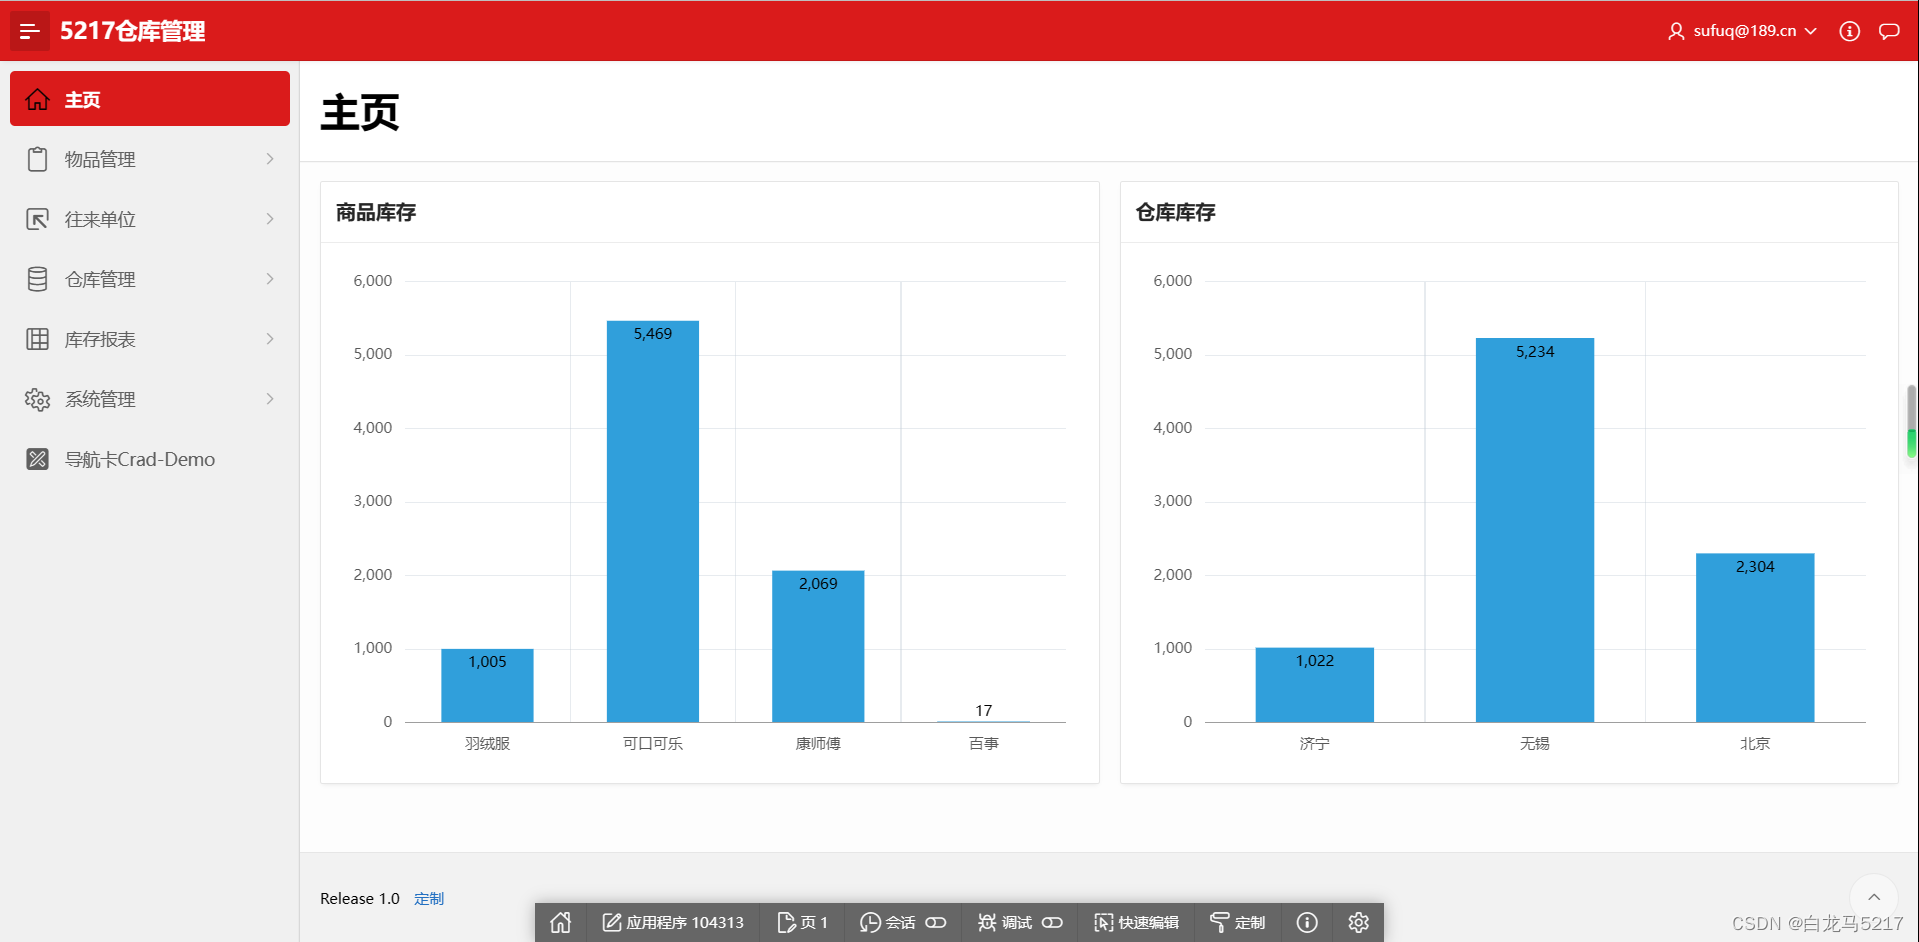This screenshot has width=1919, height=942.
Task: Click the Release 1.0 footer text
Action: click(x=360, y=898)
